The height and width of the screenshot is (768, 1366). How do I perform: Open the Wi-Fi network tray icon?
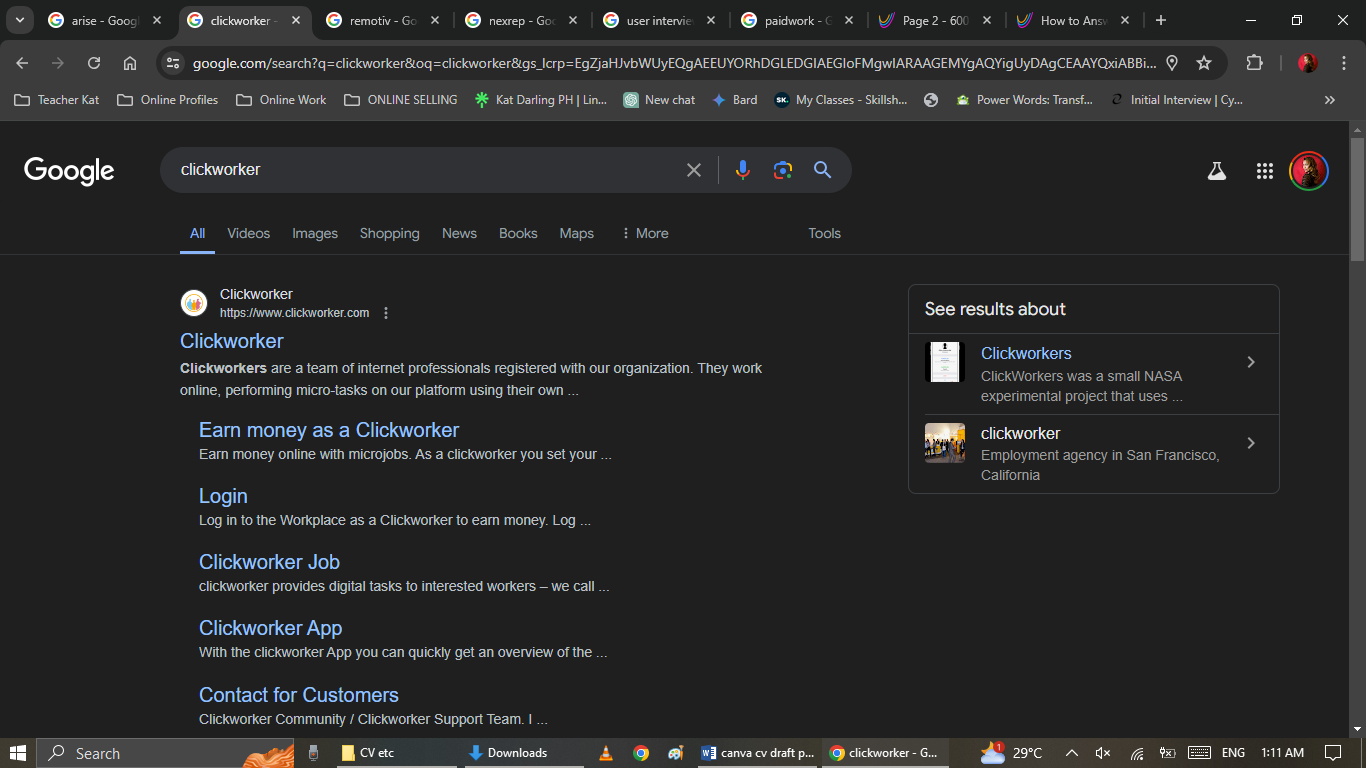1137,753
